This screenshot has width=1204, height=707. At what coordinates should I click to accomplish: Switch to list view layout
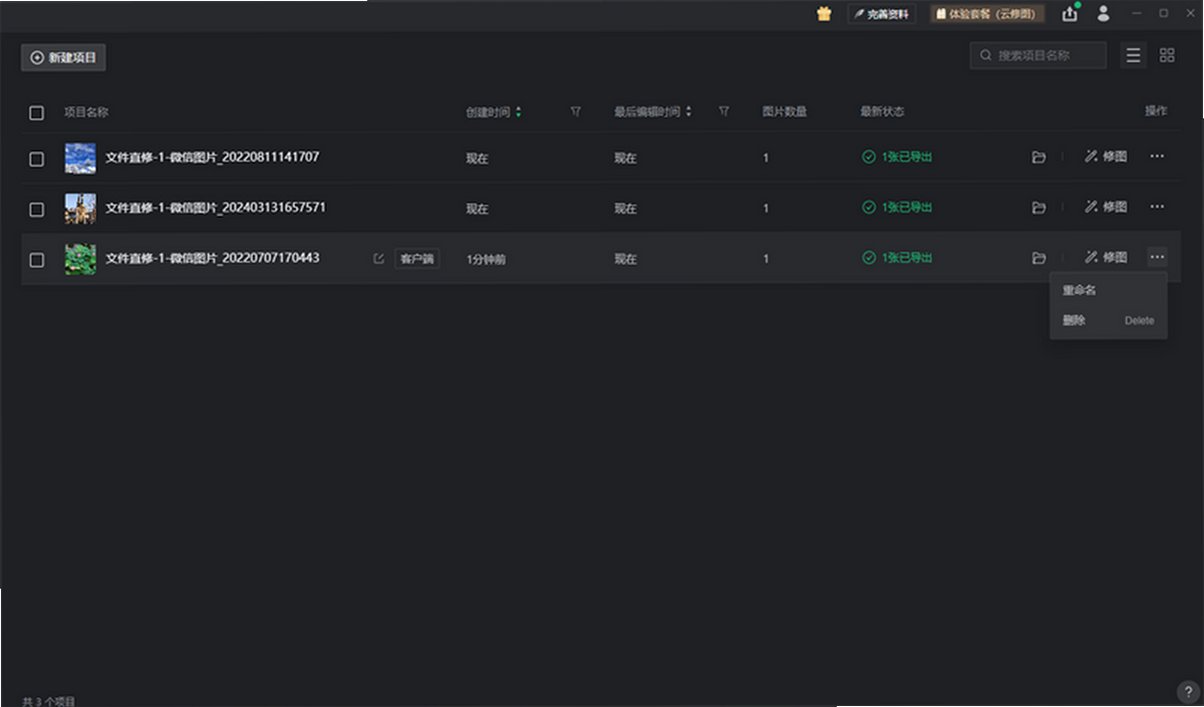(1133, 56)
